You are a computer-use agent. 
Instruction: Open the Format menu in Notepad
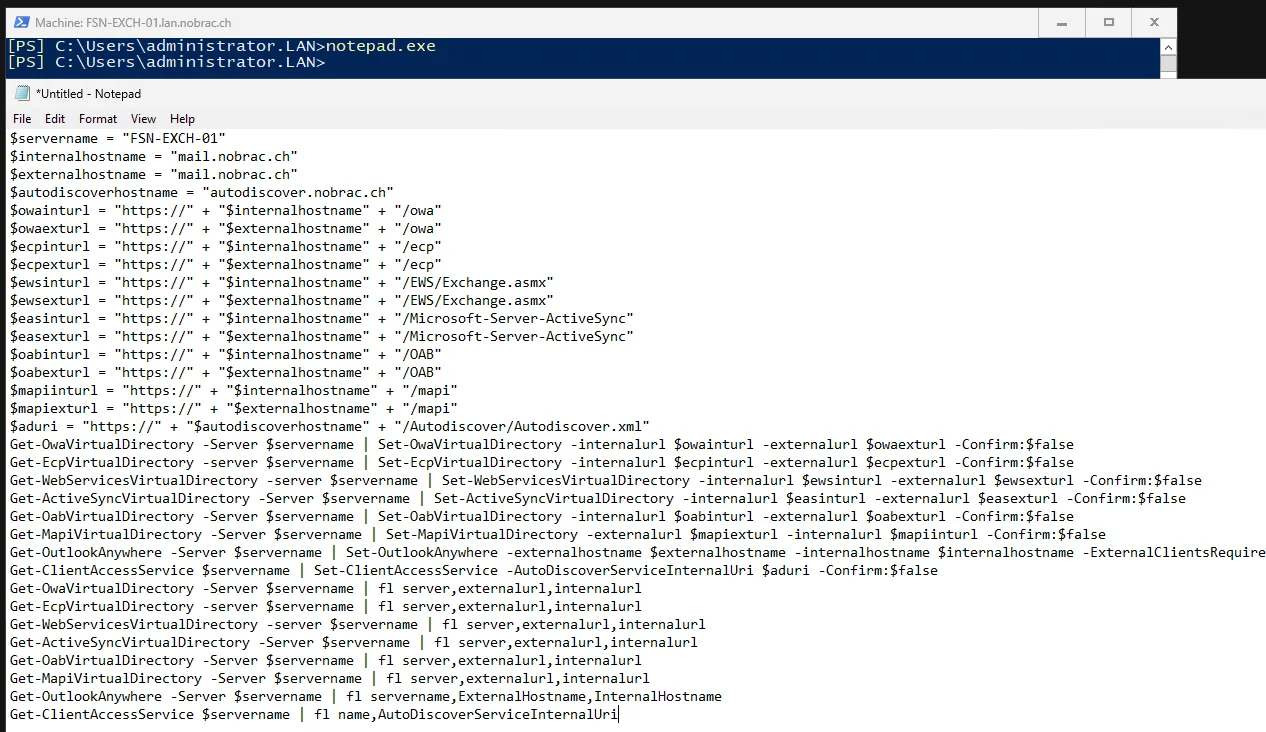click(98, 119)
